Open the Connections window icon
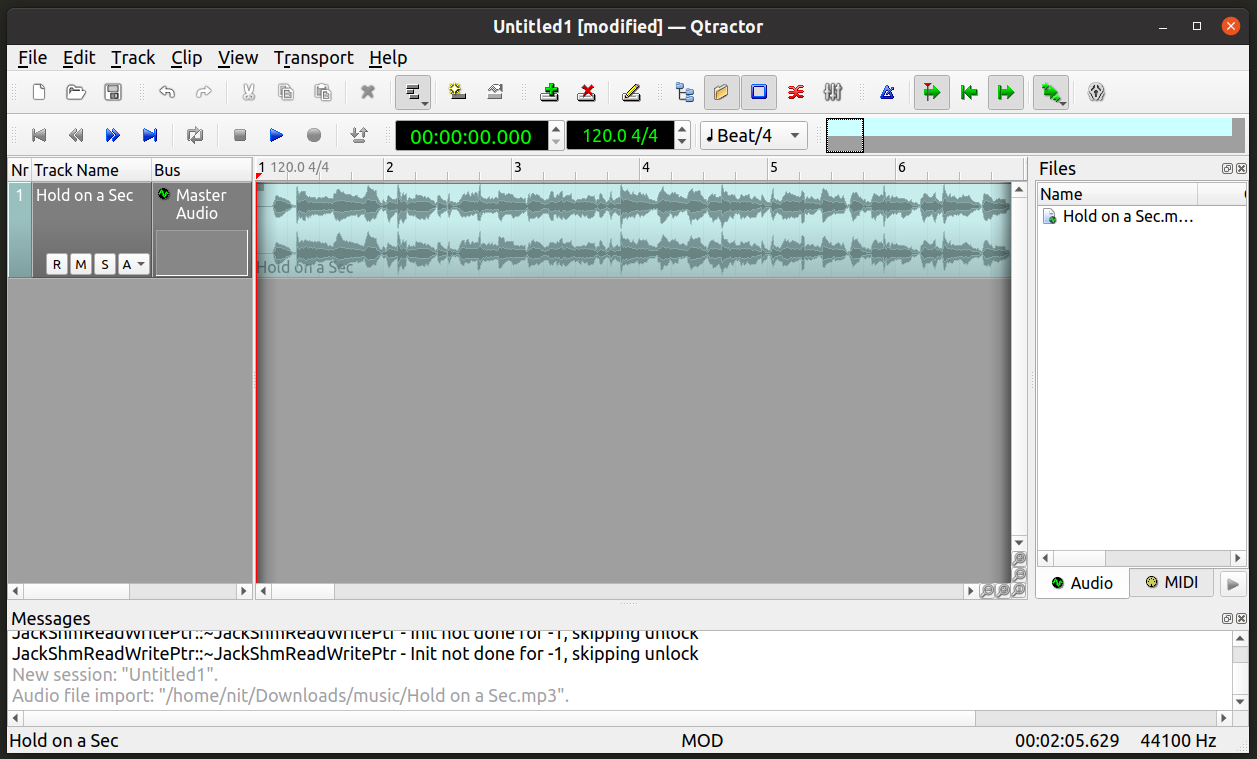This screenshot has height=759, width=1257. coord(796,93)
